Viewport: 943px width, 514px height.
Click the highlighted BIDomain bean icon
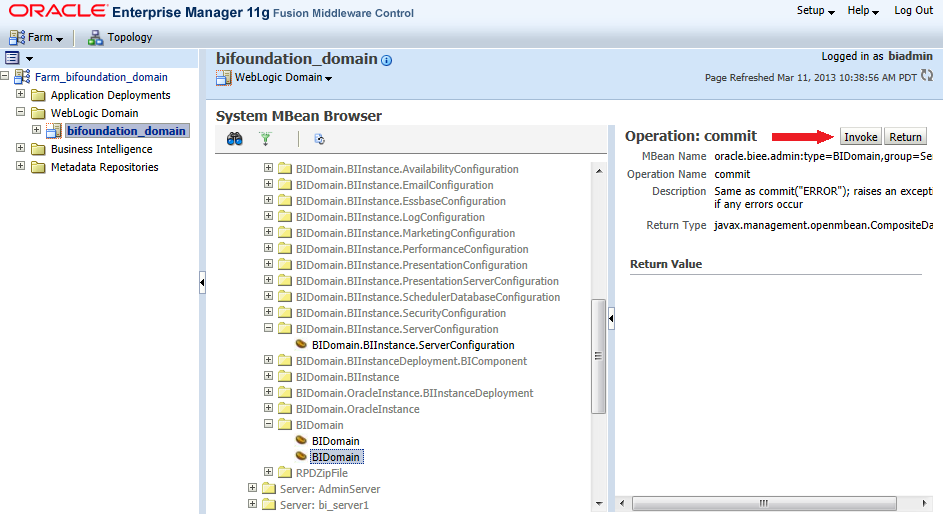(301, 456)
